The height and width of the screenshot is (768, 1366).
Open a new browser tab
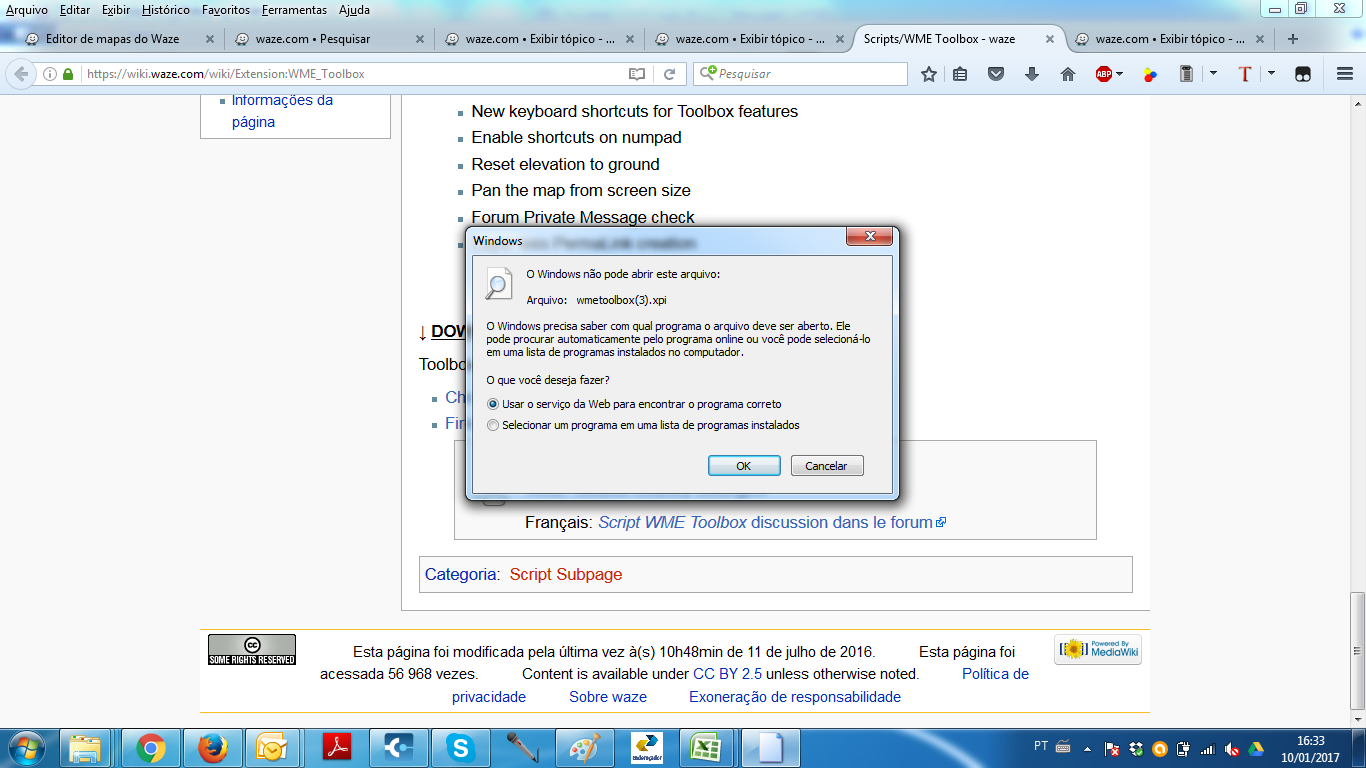(1293, 39)
